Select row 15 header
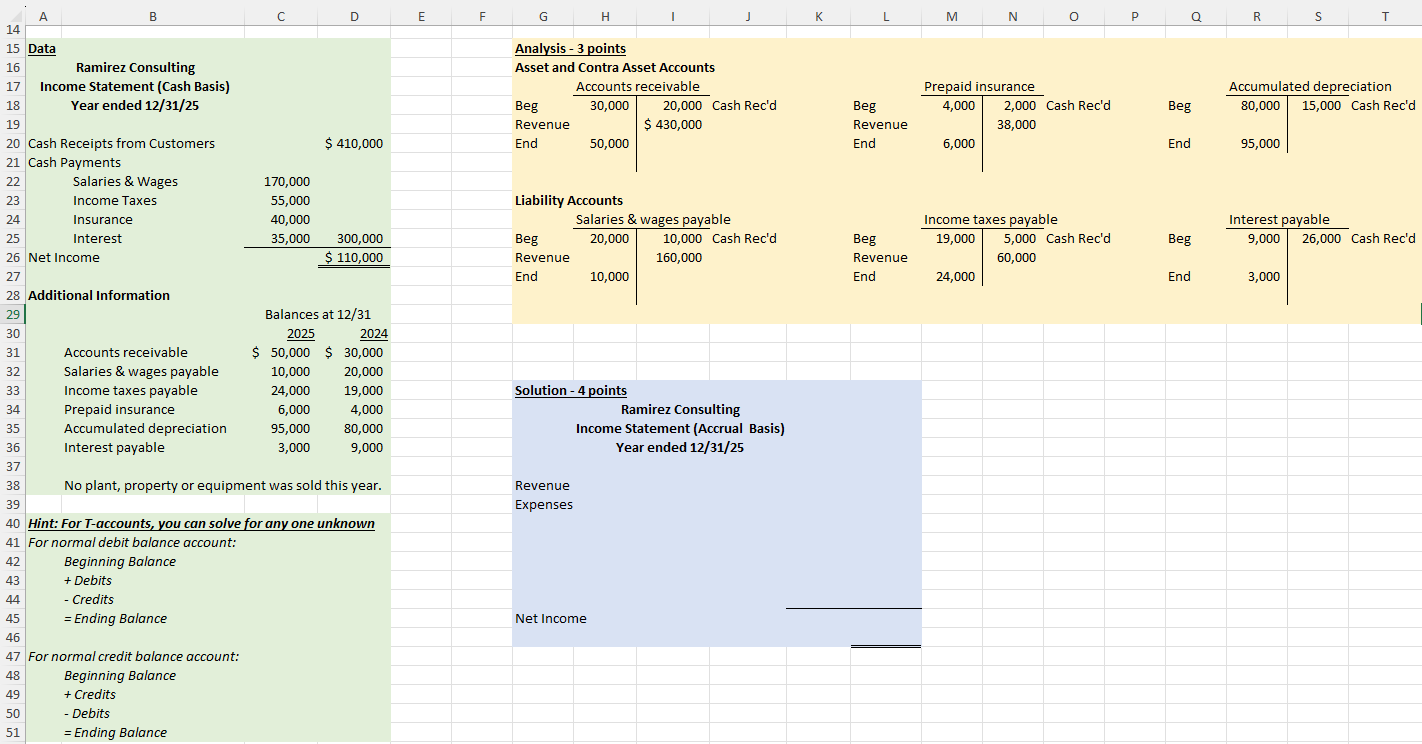 pyautogui.click(x=13, y=48)
